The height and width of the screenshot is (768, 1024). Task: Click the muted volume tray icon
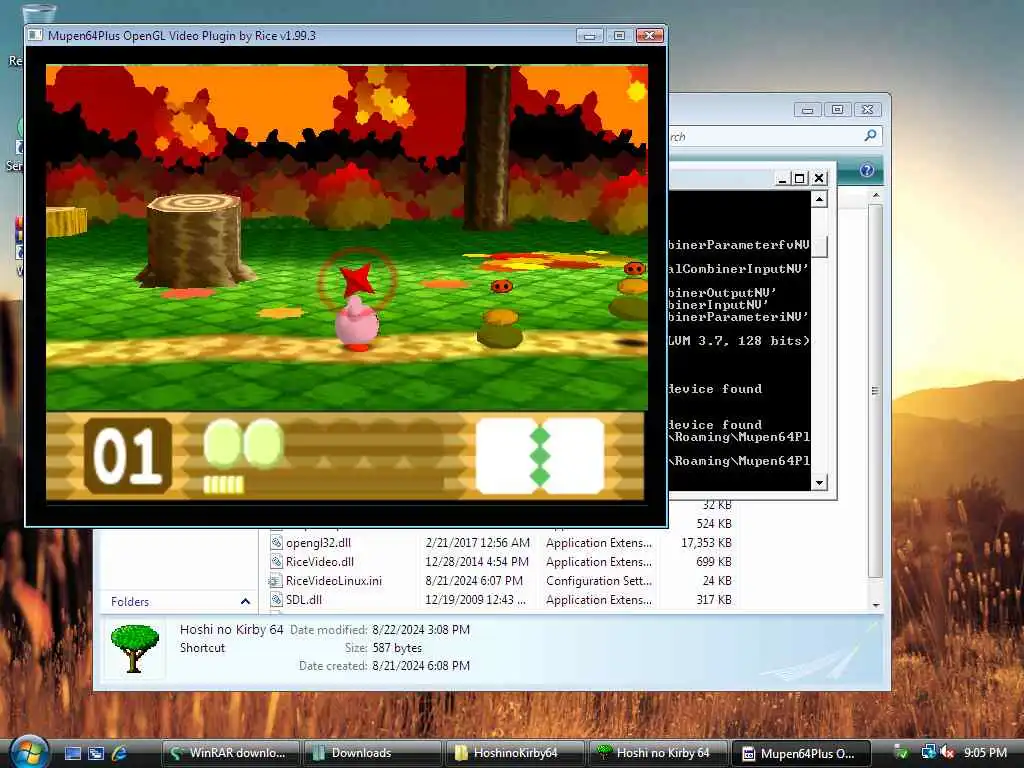(x=947, y=753)
